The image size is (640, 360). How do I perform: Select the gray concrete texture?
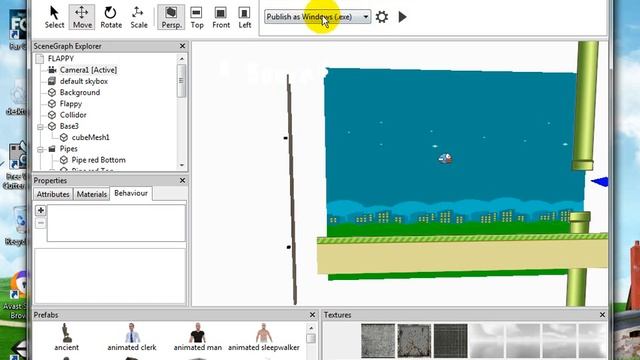[378, 342]
